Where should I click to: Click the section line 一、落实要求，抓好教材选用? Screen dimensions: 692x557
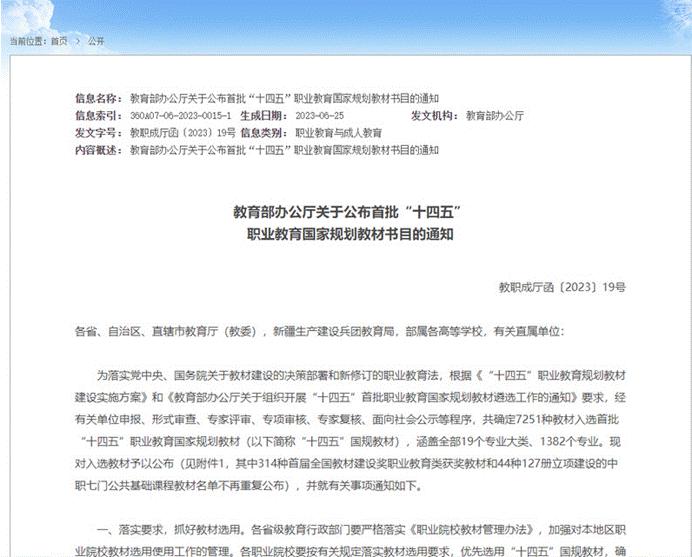pos(361,530)
